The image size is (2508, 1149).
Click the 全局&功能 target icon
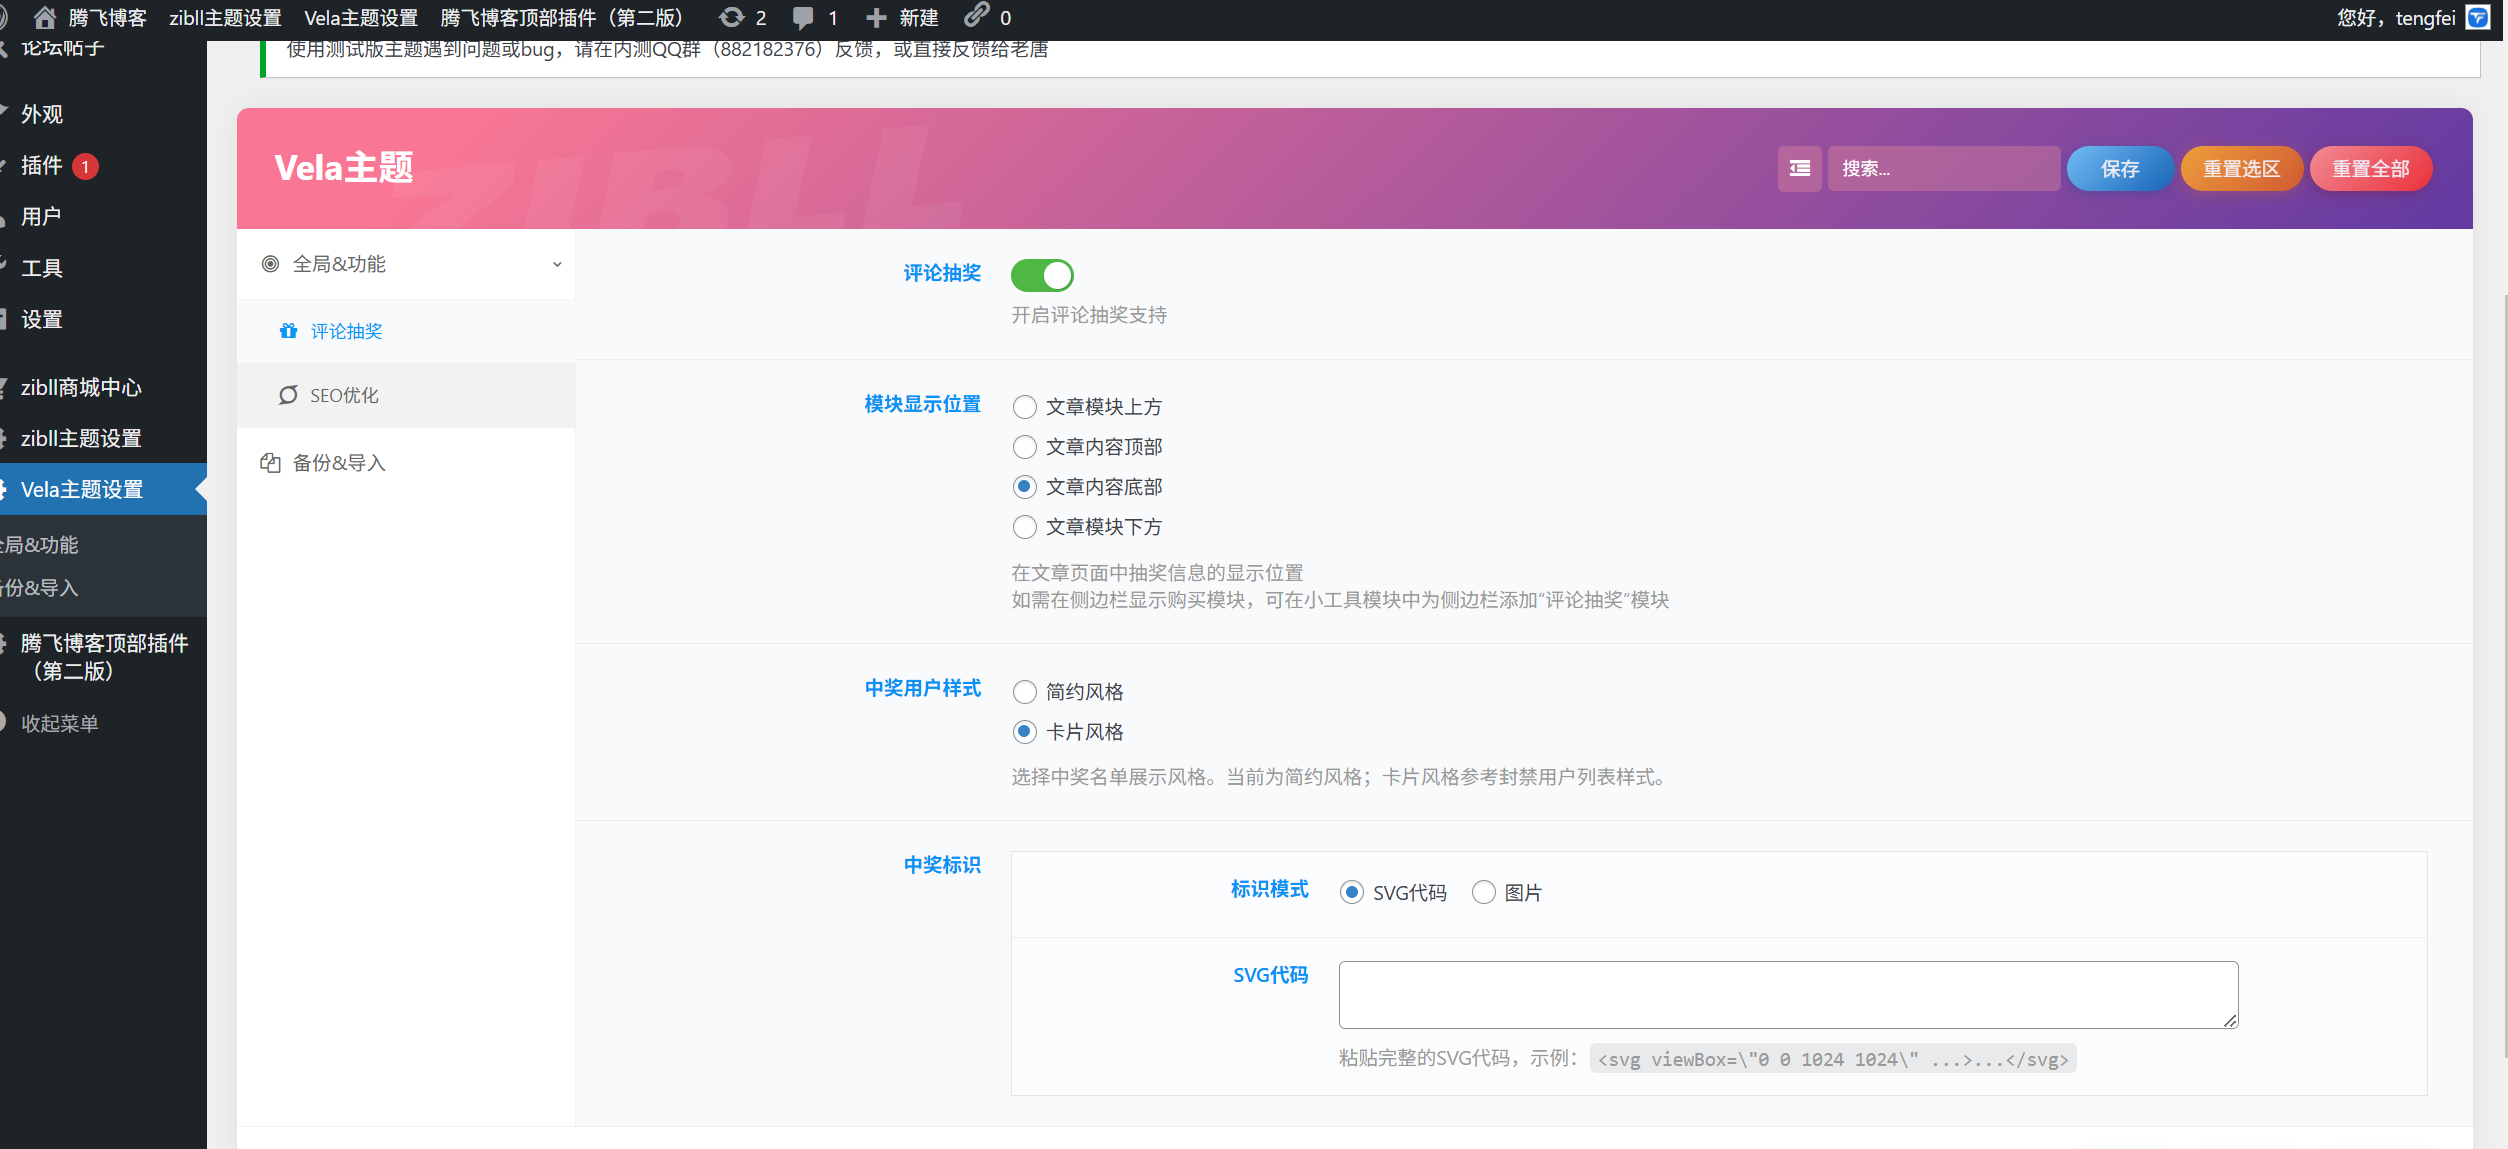click(x=268, y=263)
